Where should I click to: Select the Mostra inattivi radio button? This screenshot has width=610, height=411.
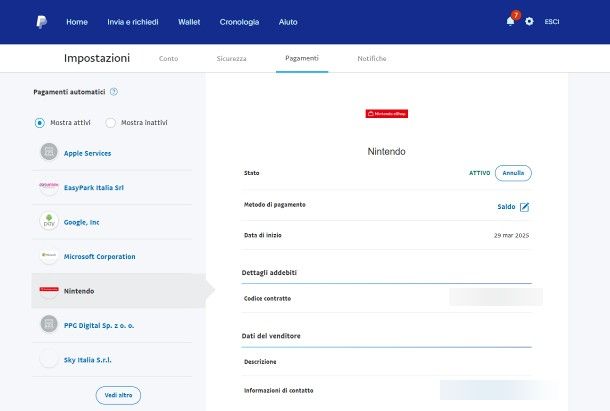[x=110, y=123]
